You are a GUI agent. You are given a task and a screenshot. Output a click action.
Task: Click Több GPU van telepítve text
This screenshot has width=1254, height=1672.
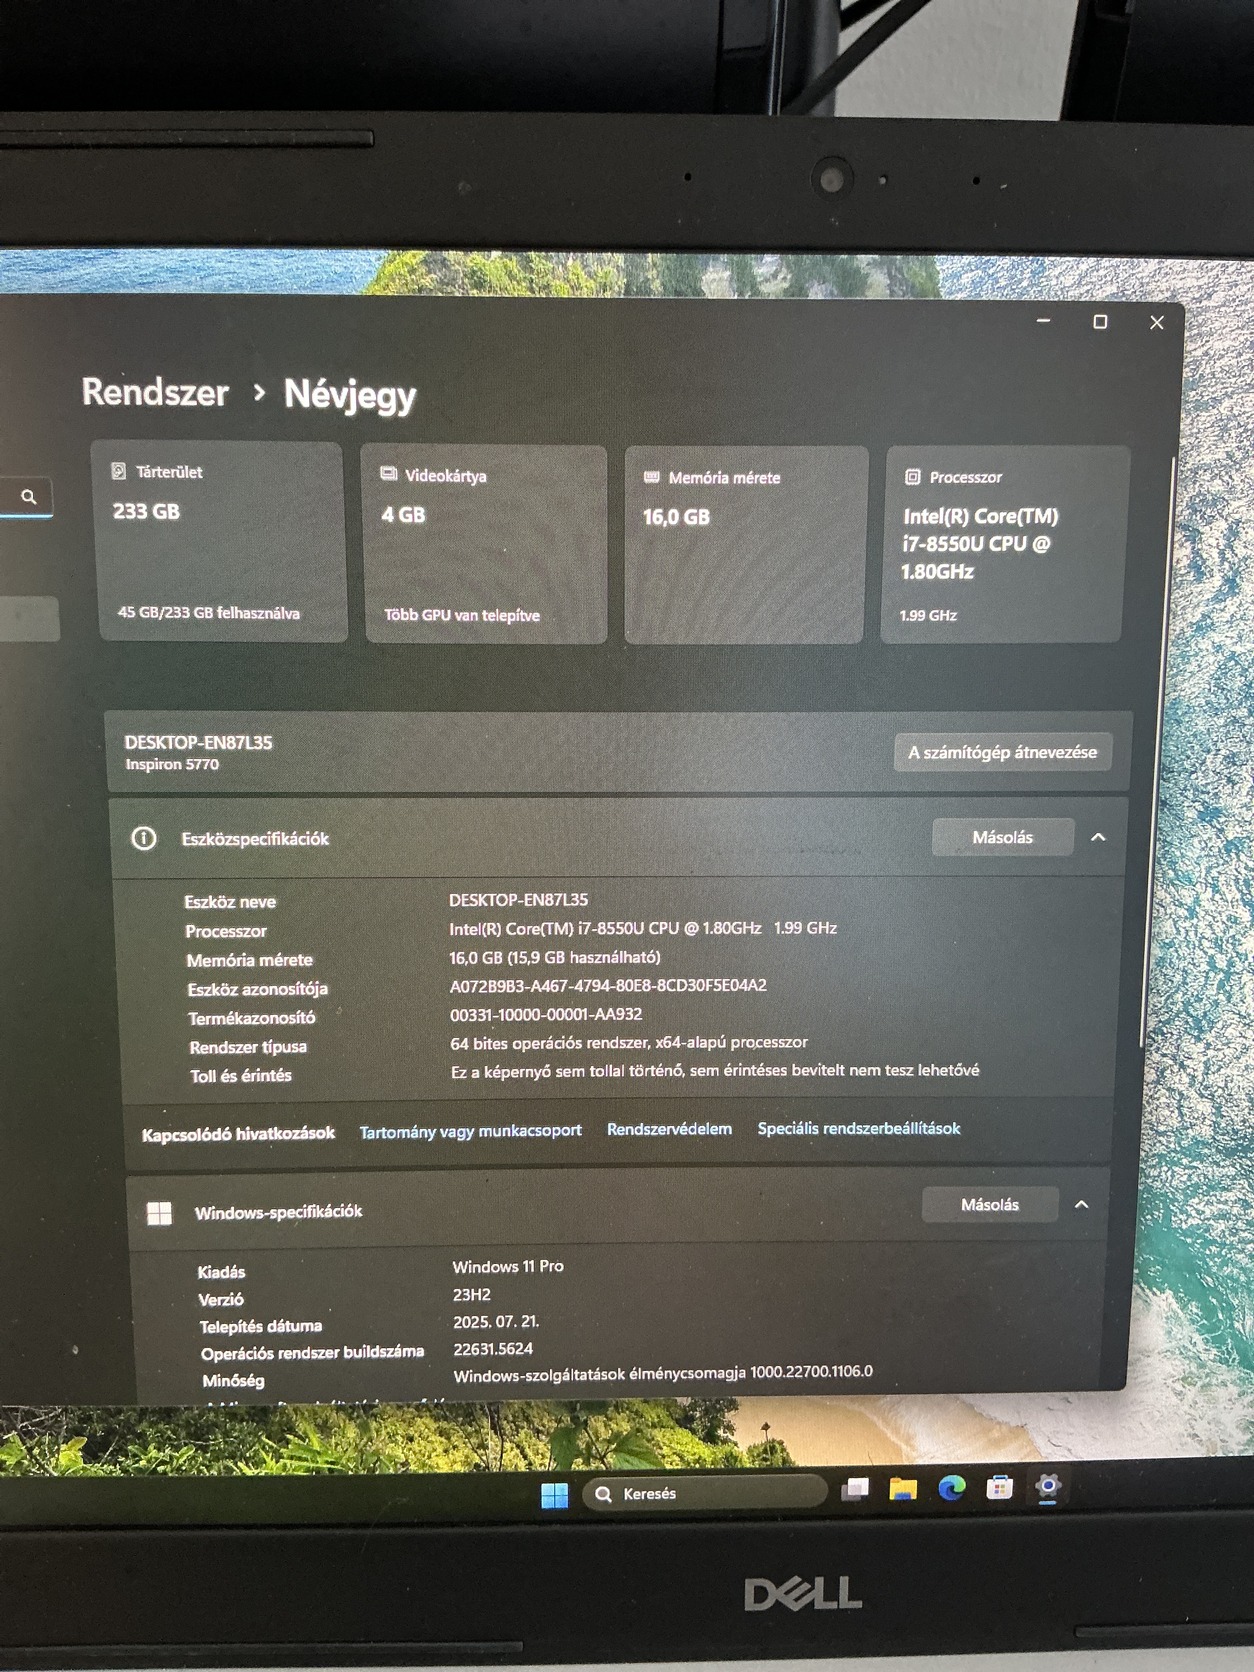click(462, 615)
